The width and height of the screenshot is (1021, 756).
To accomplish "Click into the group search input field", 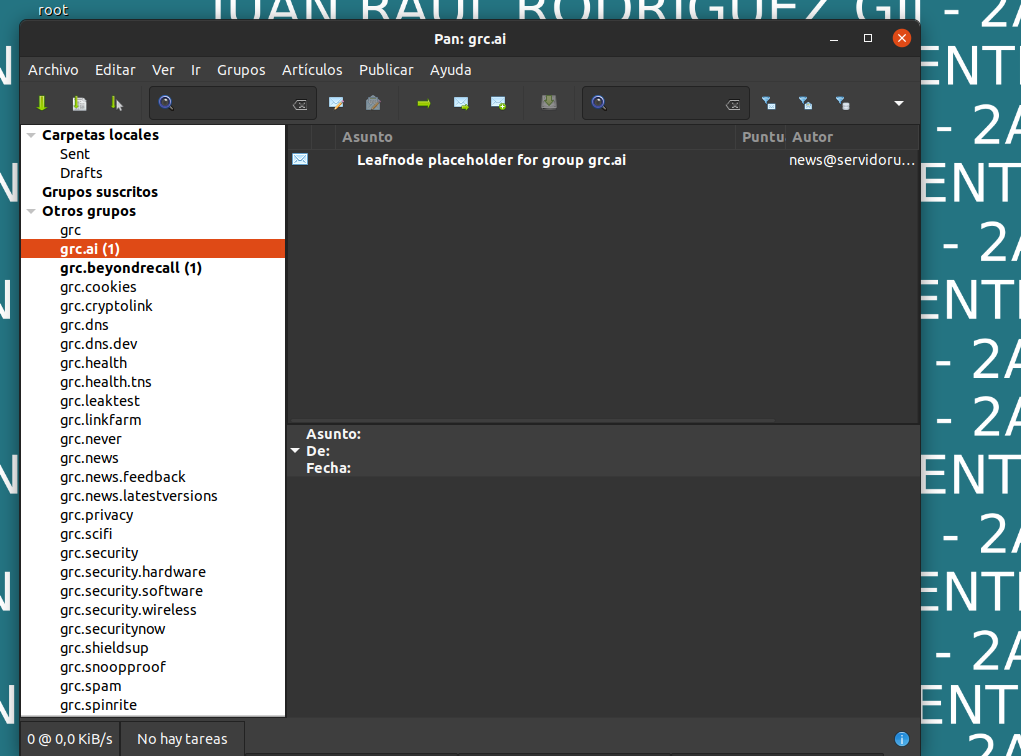I will [233, 103].
